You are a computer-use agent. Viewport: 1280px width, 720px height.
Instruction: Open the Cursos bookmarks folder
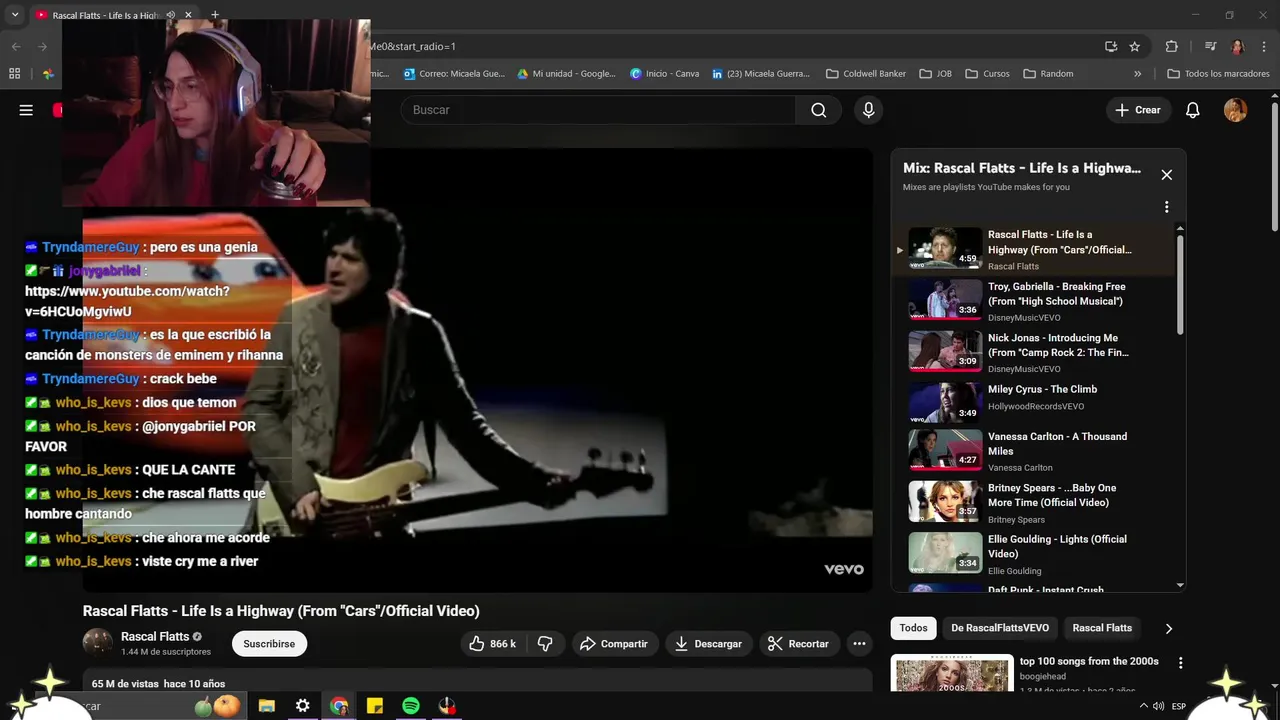tap(986, 74)
